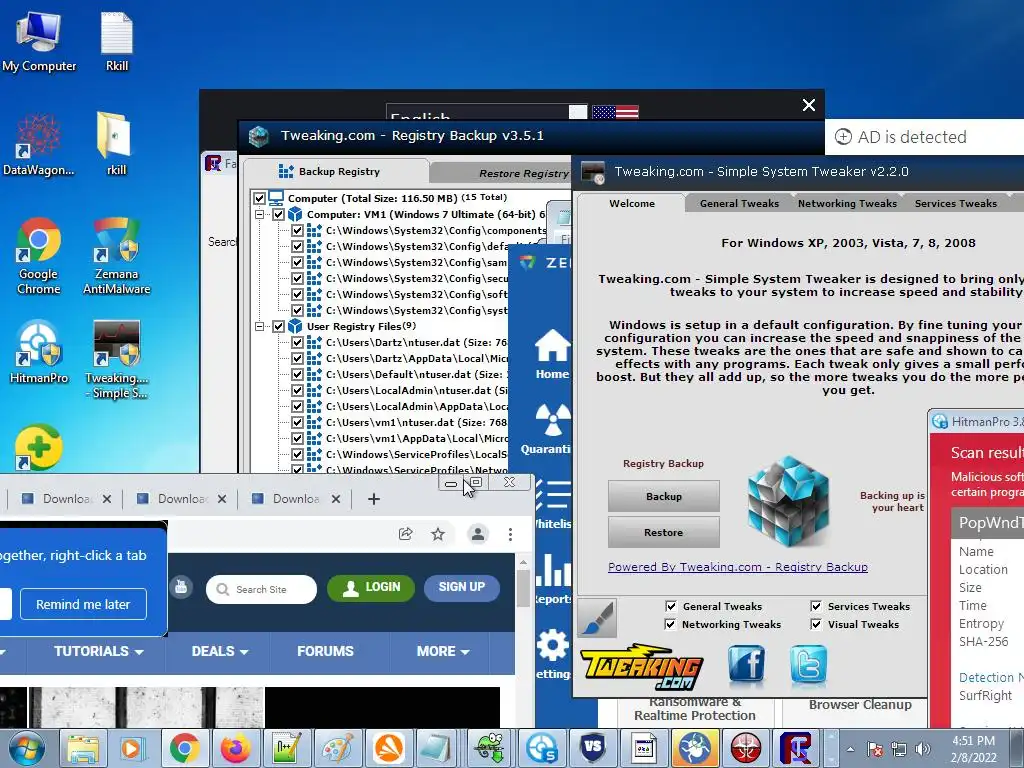Open My Computer desktop icon
This screenshot has width=1024, height=768.
[x=39, y=40]
